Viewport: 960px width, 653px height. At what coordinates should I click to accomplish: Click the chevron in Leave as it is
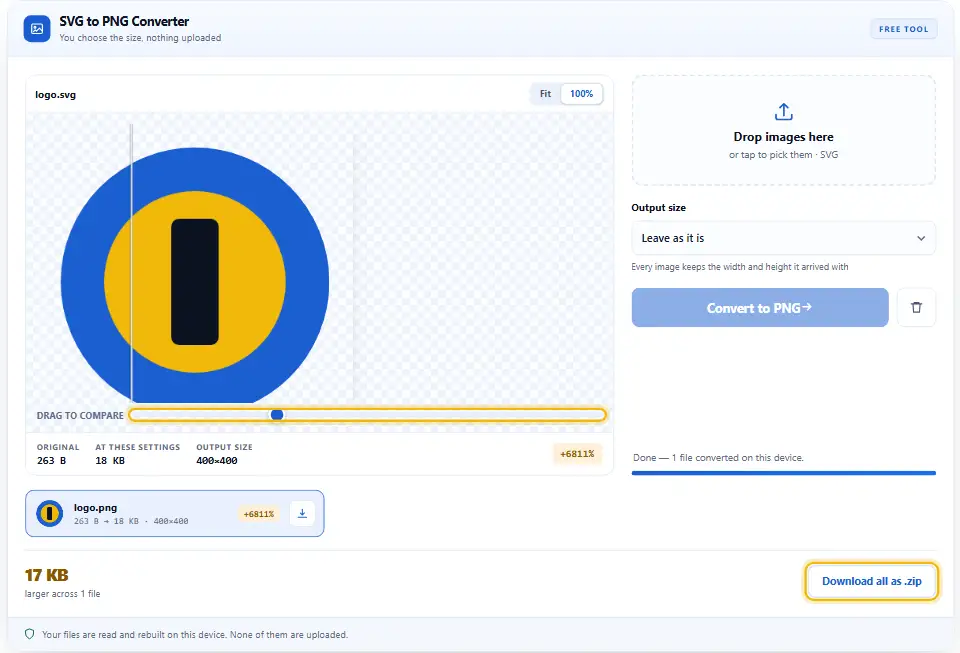click(920, 238)
